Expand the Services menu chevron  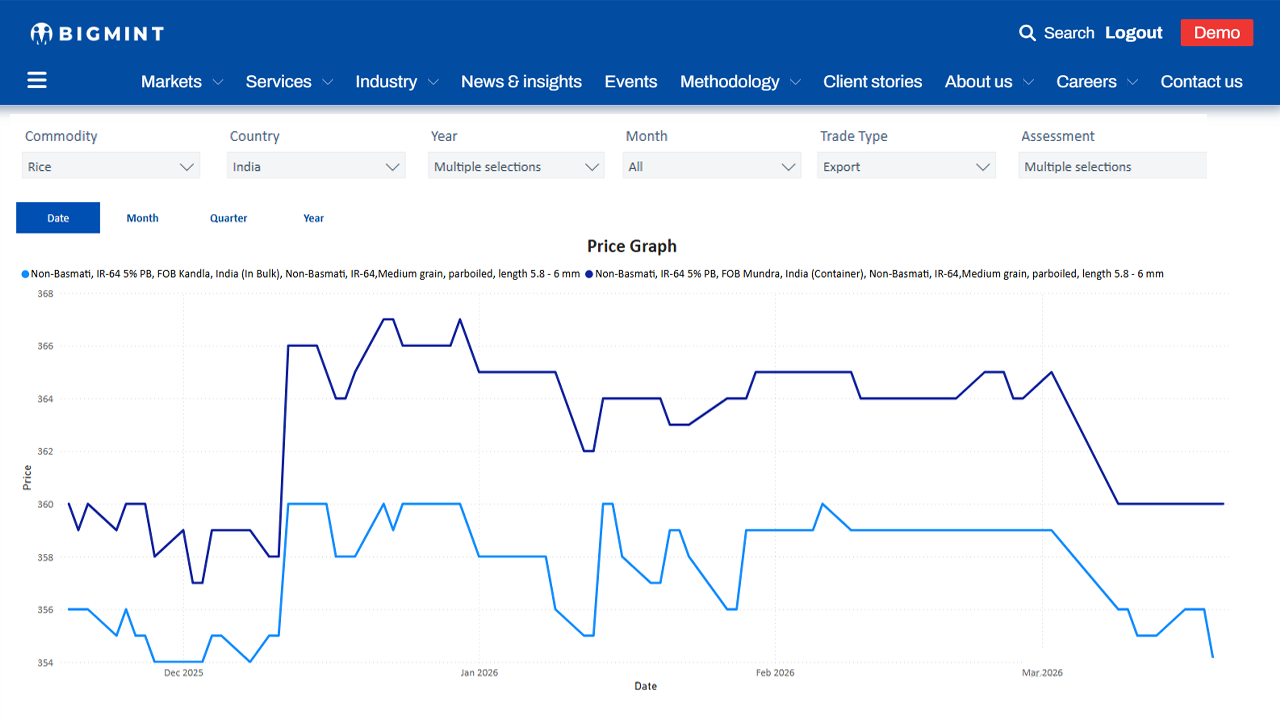pyautogui.click(x=327, y=83)
